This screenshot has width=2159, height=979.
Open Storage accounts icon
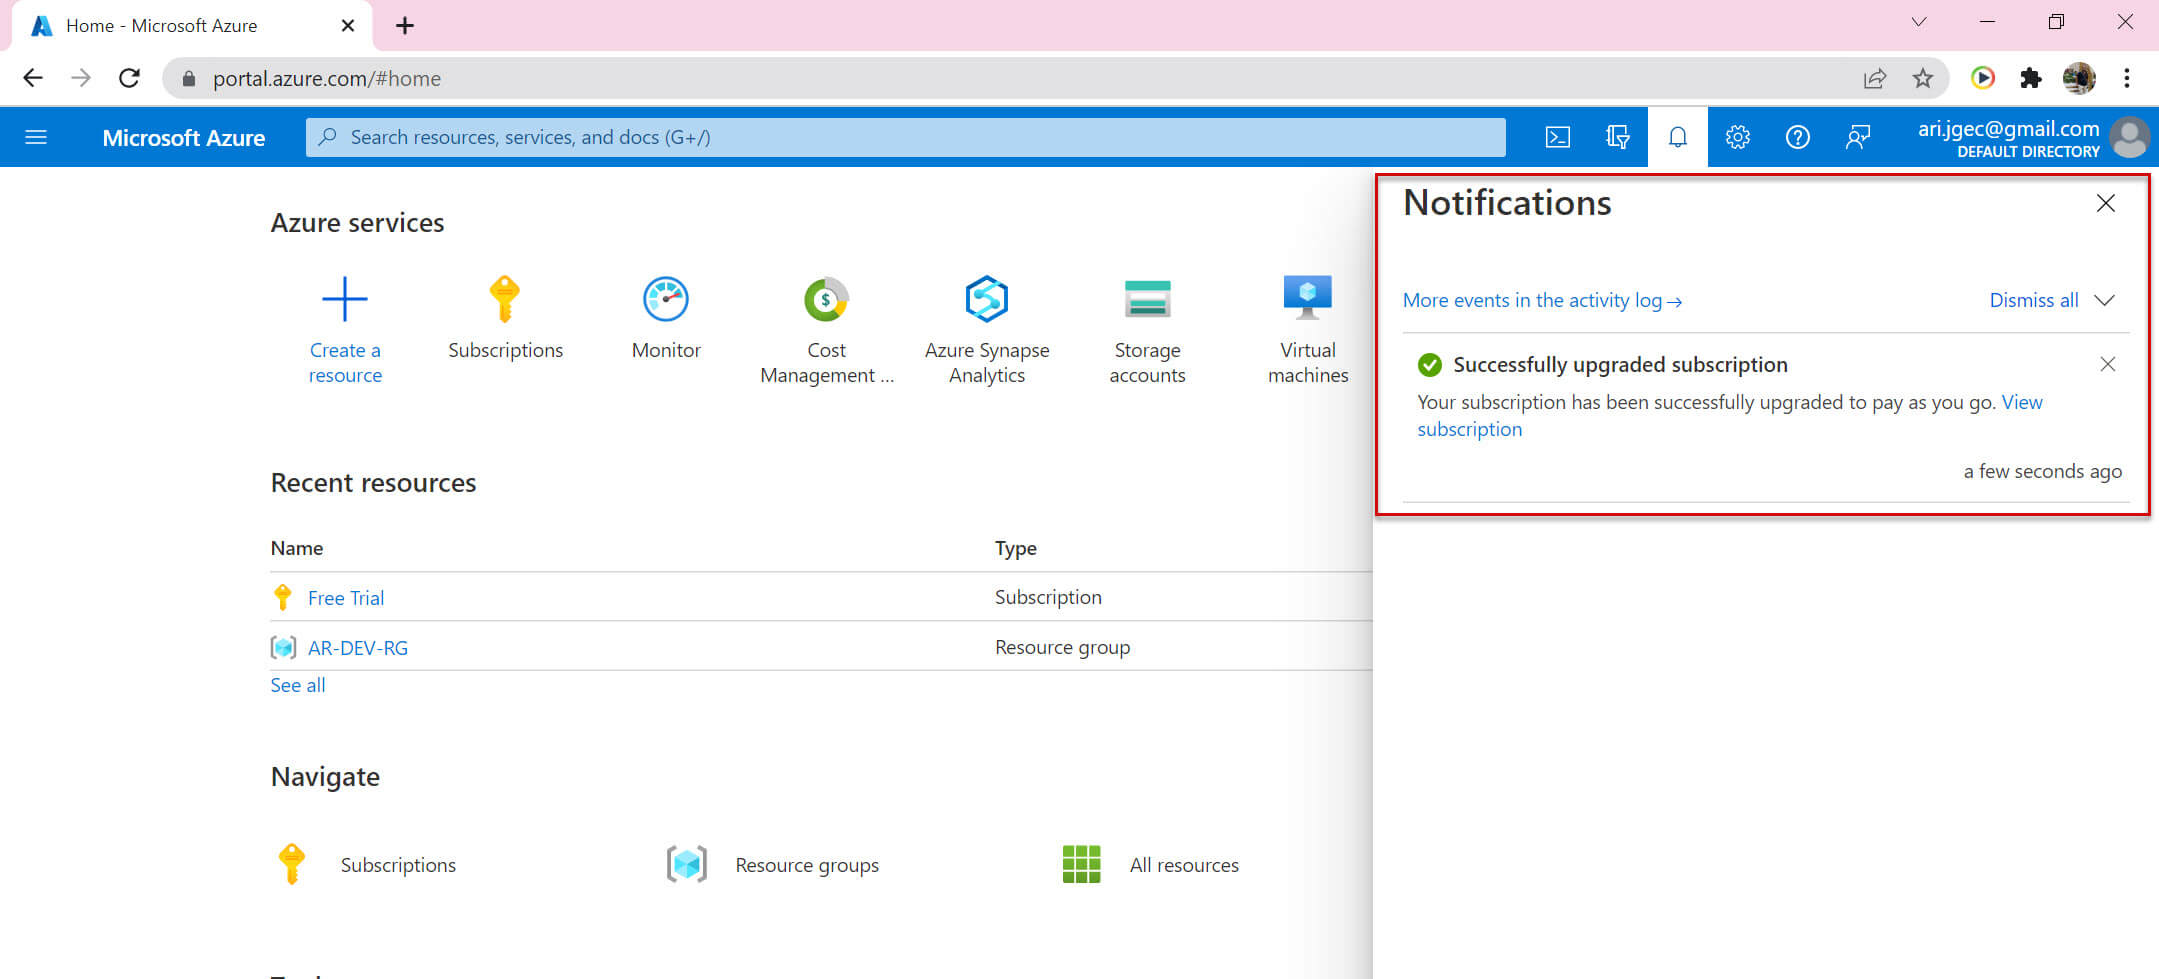(x=1147, y=299)
